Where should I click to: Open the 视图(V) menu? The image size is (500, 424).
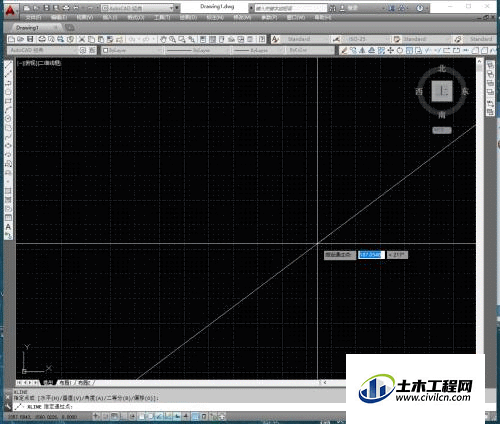[85, 17]
